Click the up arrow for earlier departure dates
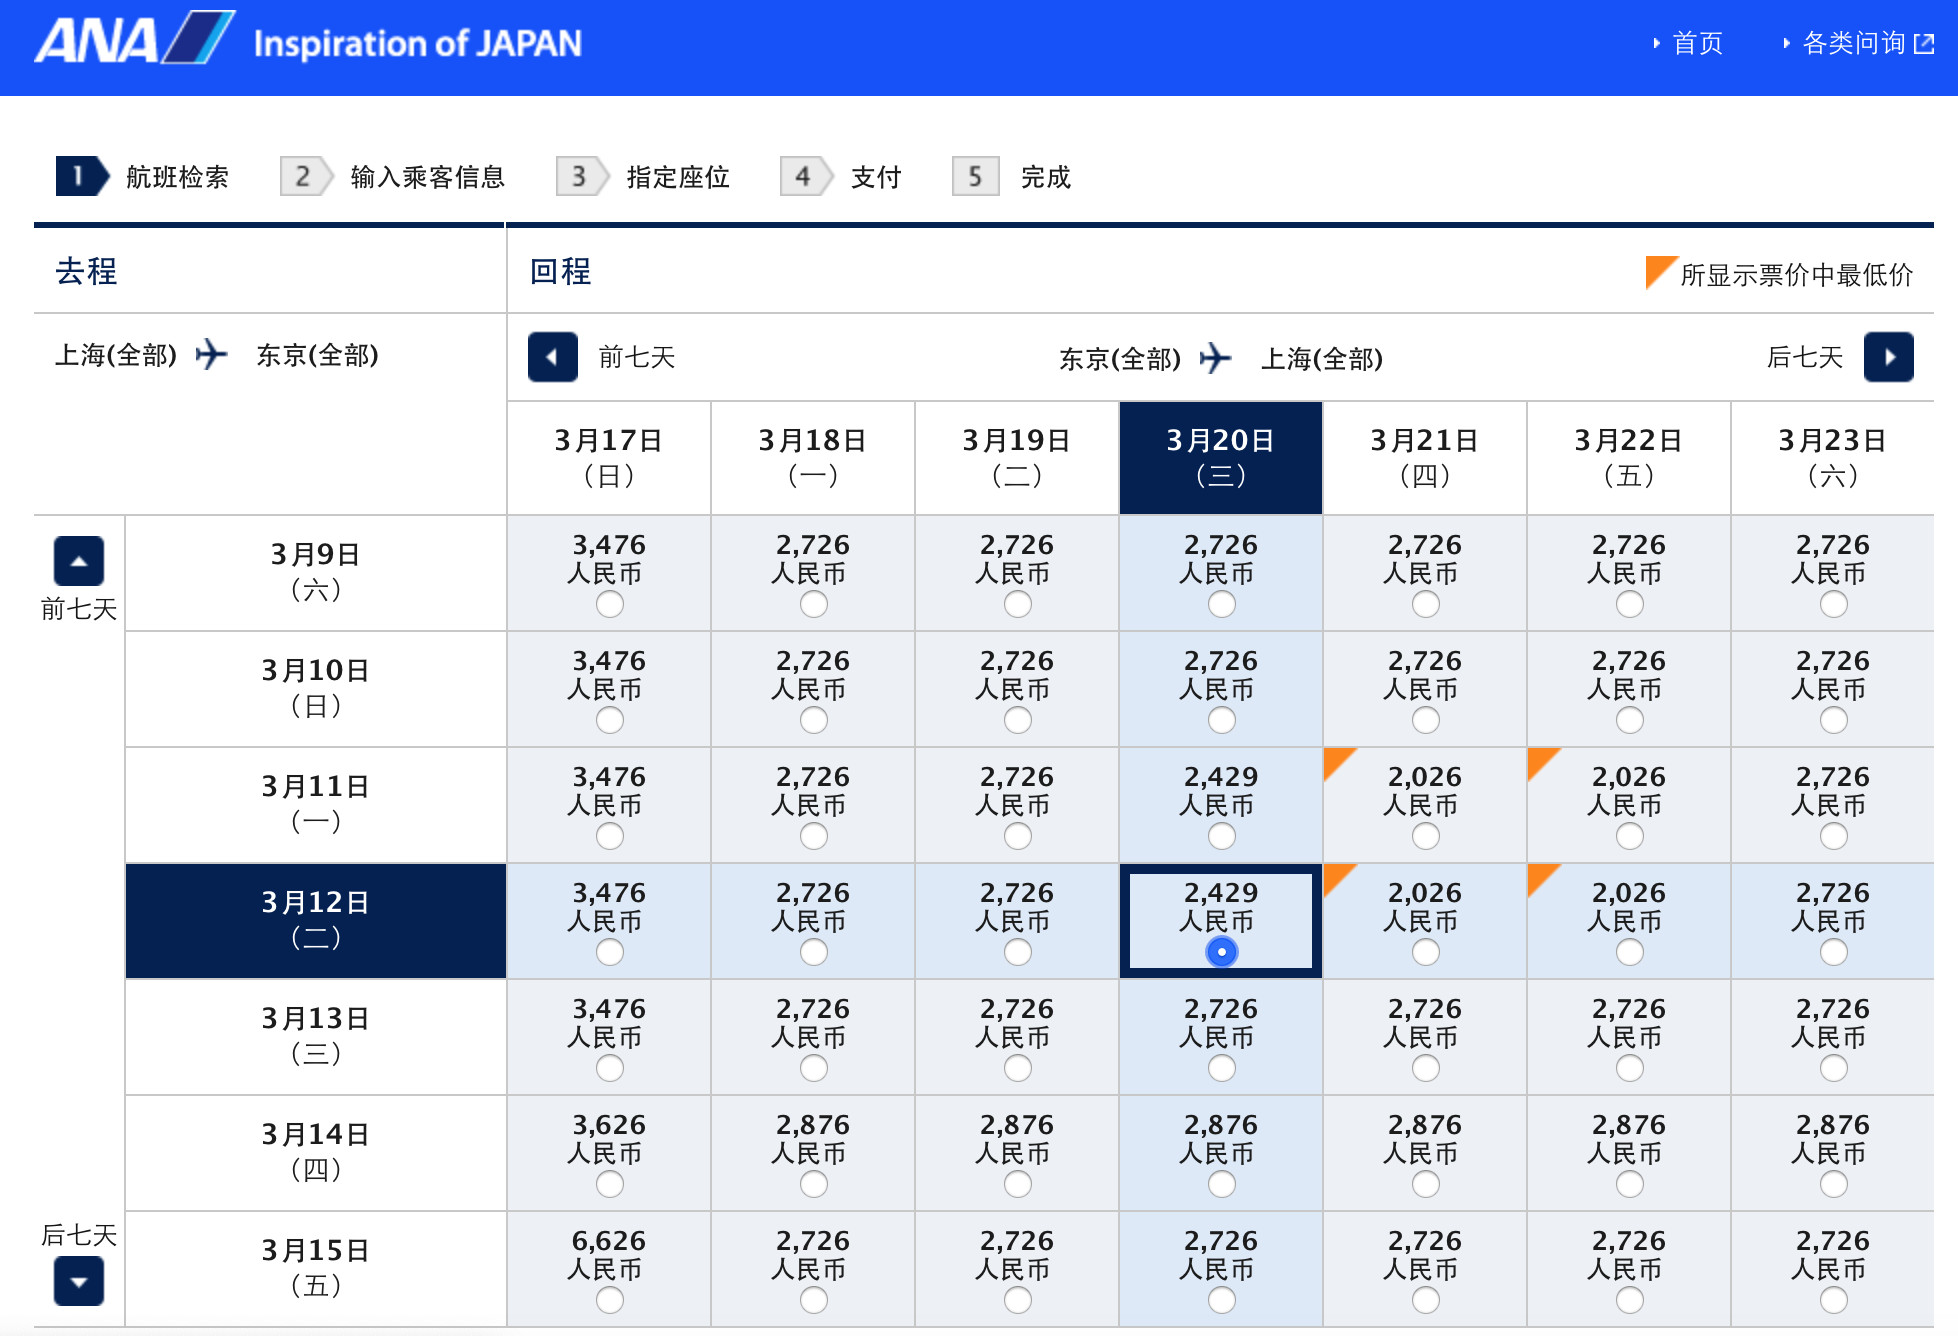1958x1336 pixels. point(79,561)
